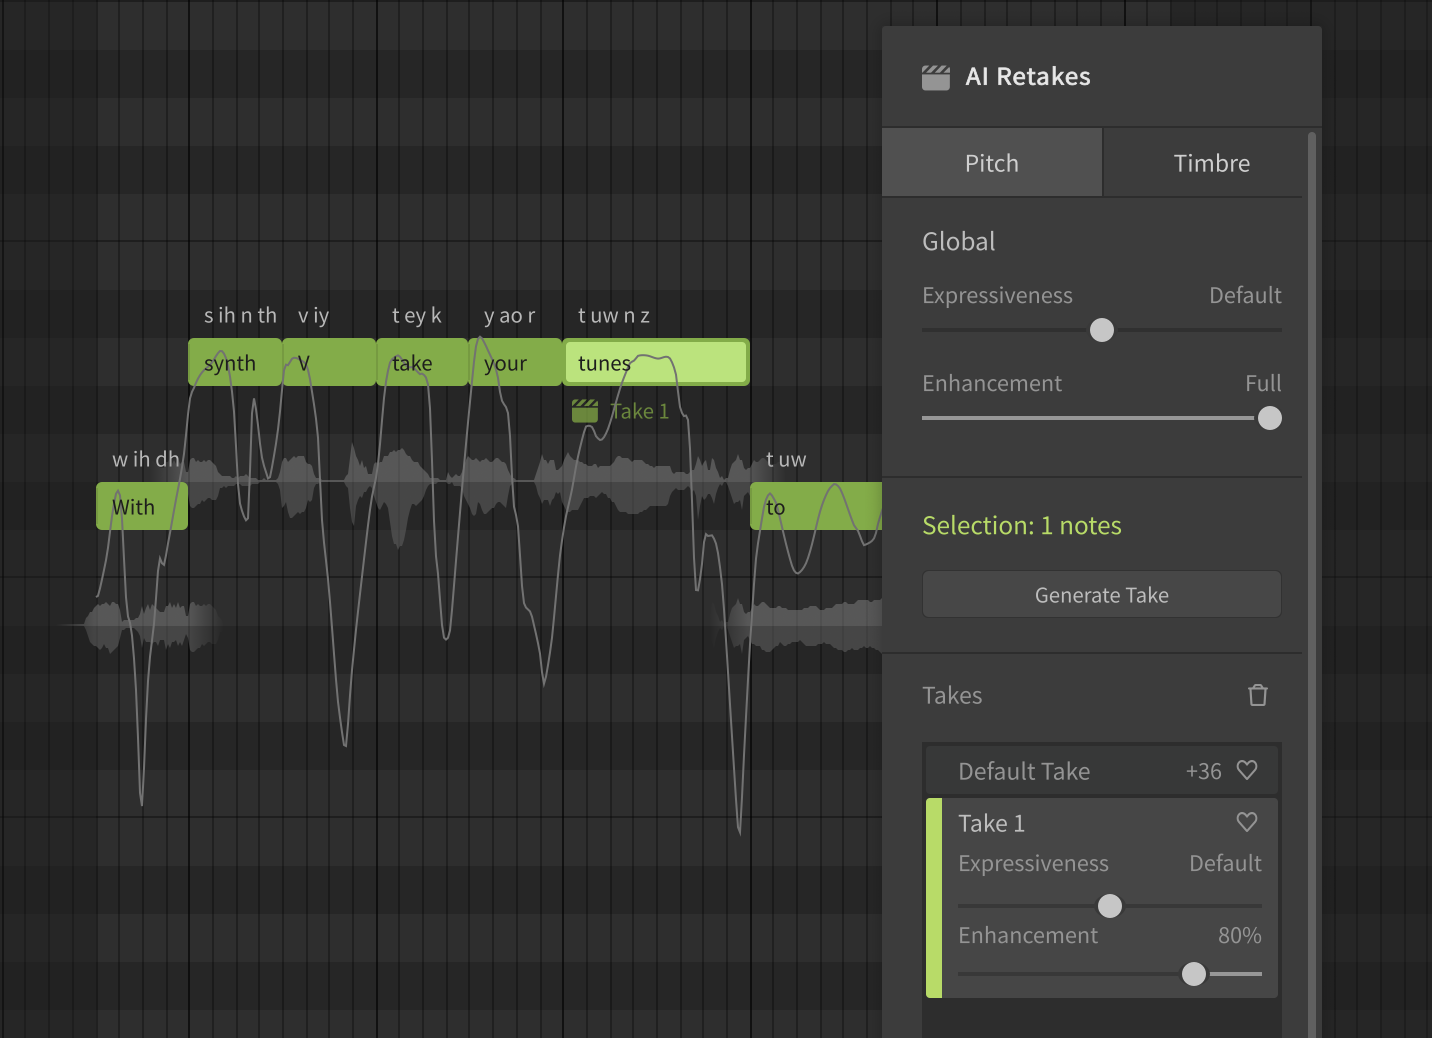Click the Global Enhancement slider handle

click(x=1269, y=418)
